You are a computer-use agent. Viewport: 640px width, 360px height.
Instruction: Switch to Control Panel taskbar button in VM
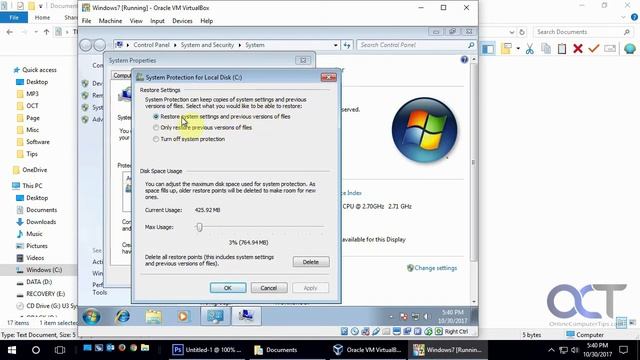215,316
